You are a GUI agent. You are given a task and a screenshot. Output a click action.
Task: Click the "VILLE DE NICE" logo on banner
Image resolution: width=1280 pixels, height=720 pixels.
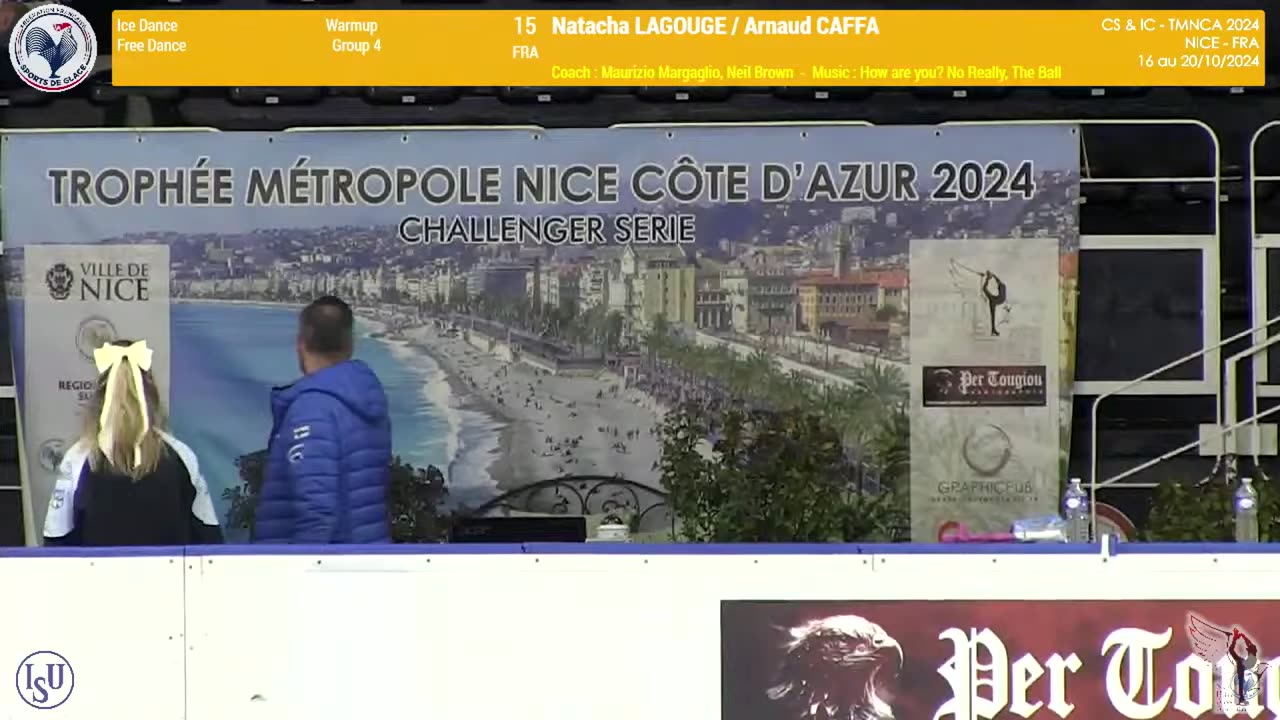click(97, 282)
